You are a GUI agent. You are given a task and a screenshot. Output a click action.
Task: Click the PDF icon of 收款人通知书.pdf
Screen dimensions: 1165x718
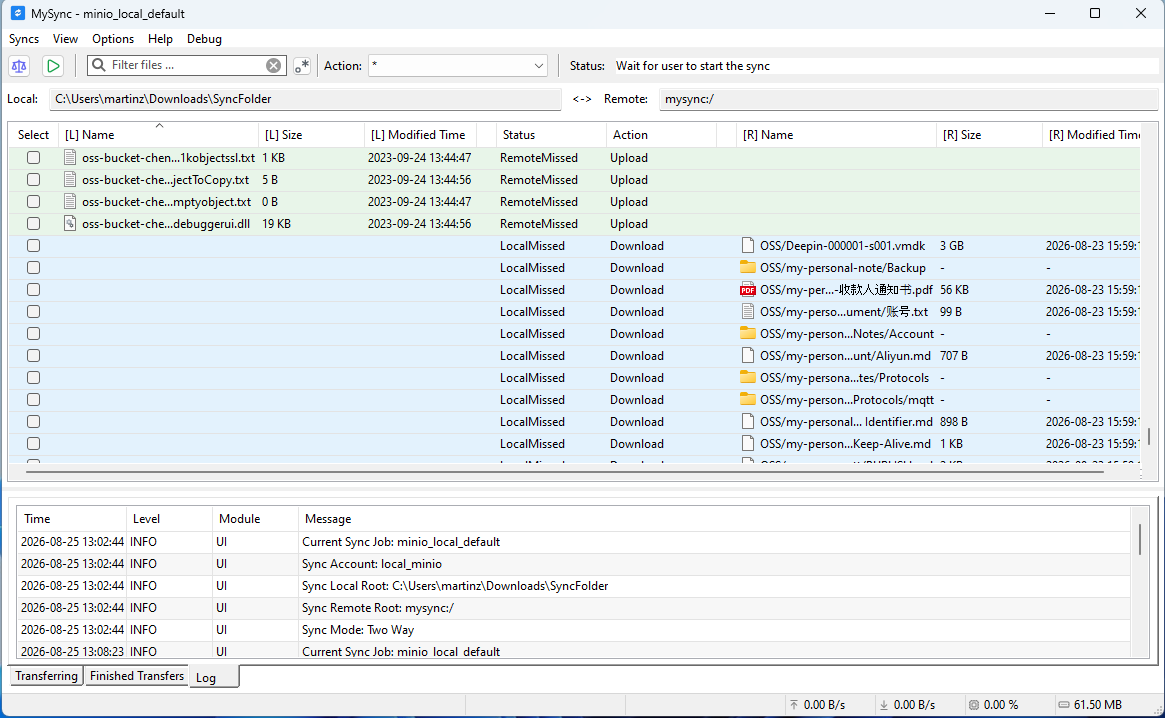pos(747,289)
